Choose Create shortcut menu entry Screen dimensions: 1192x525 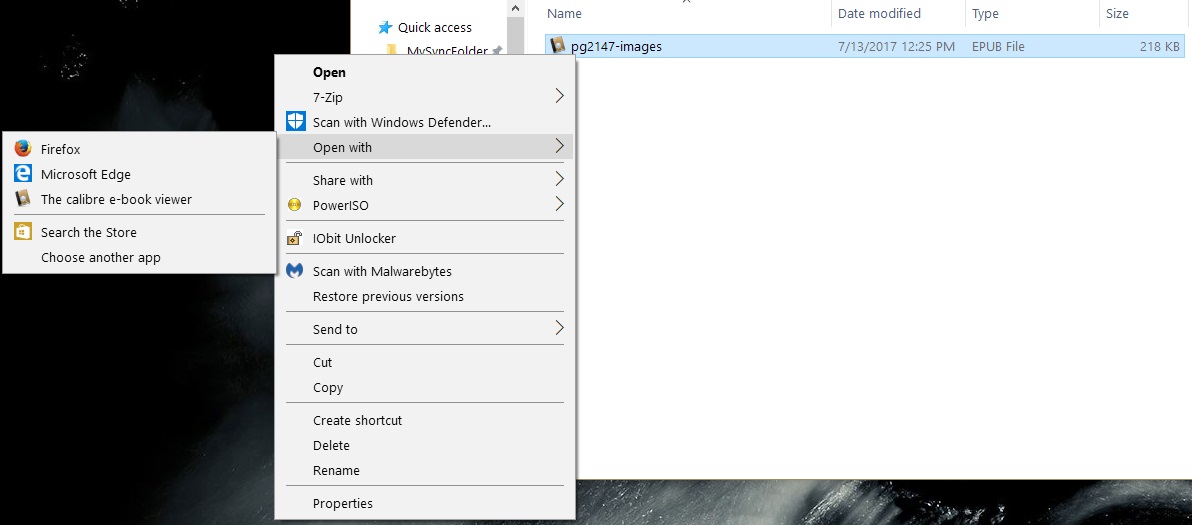click(357, 420)
